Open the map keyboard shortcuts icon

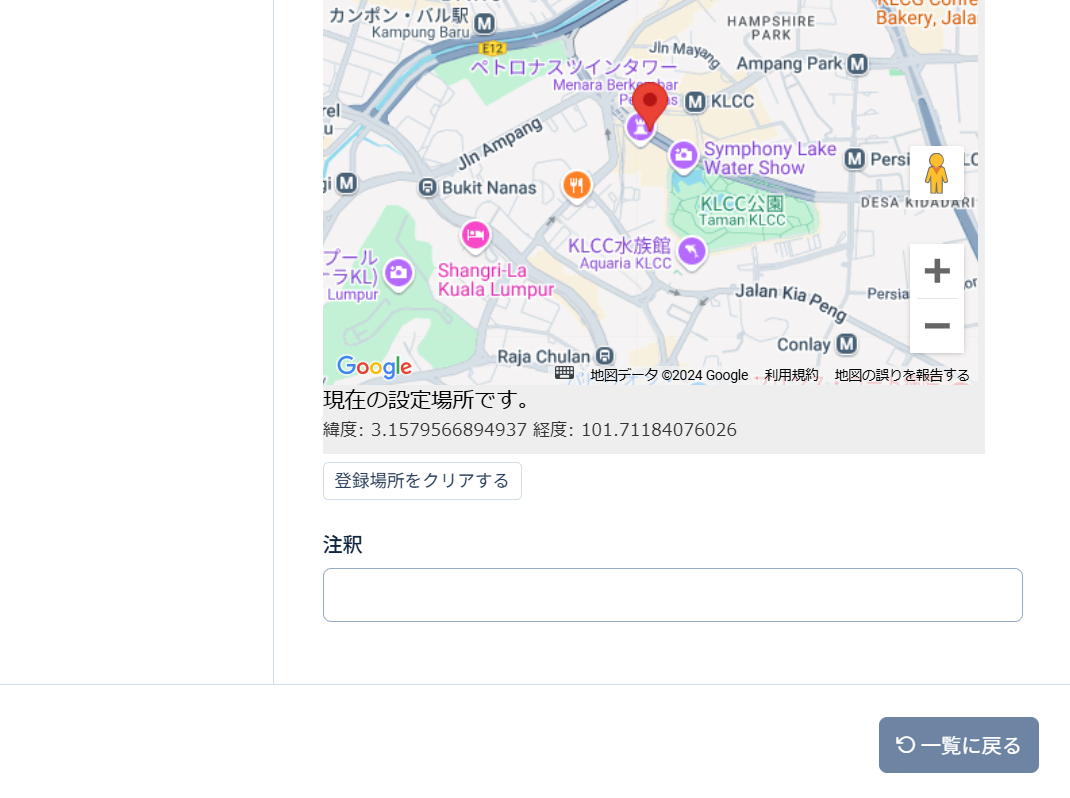pos(564,373)
